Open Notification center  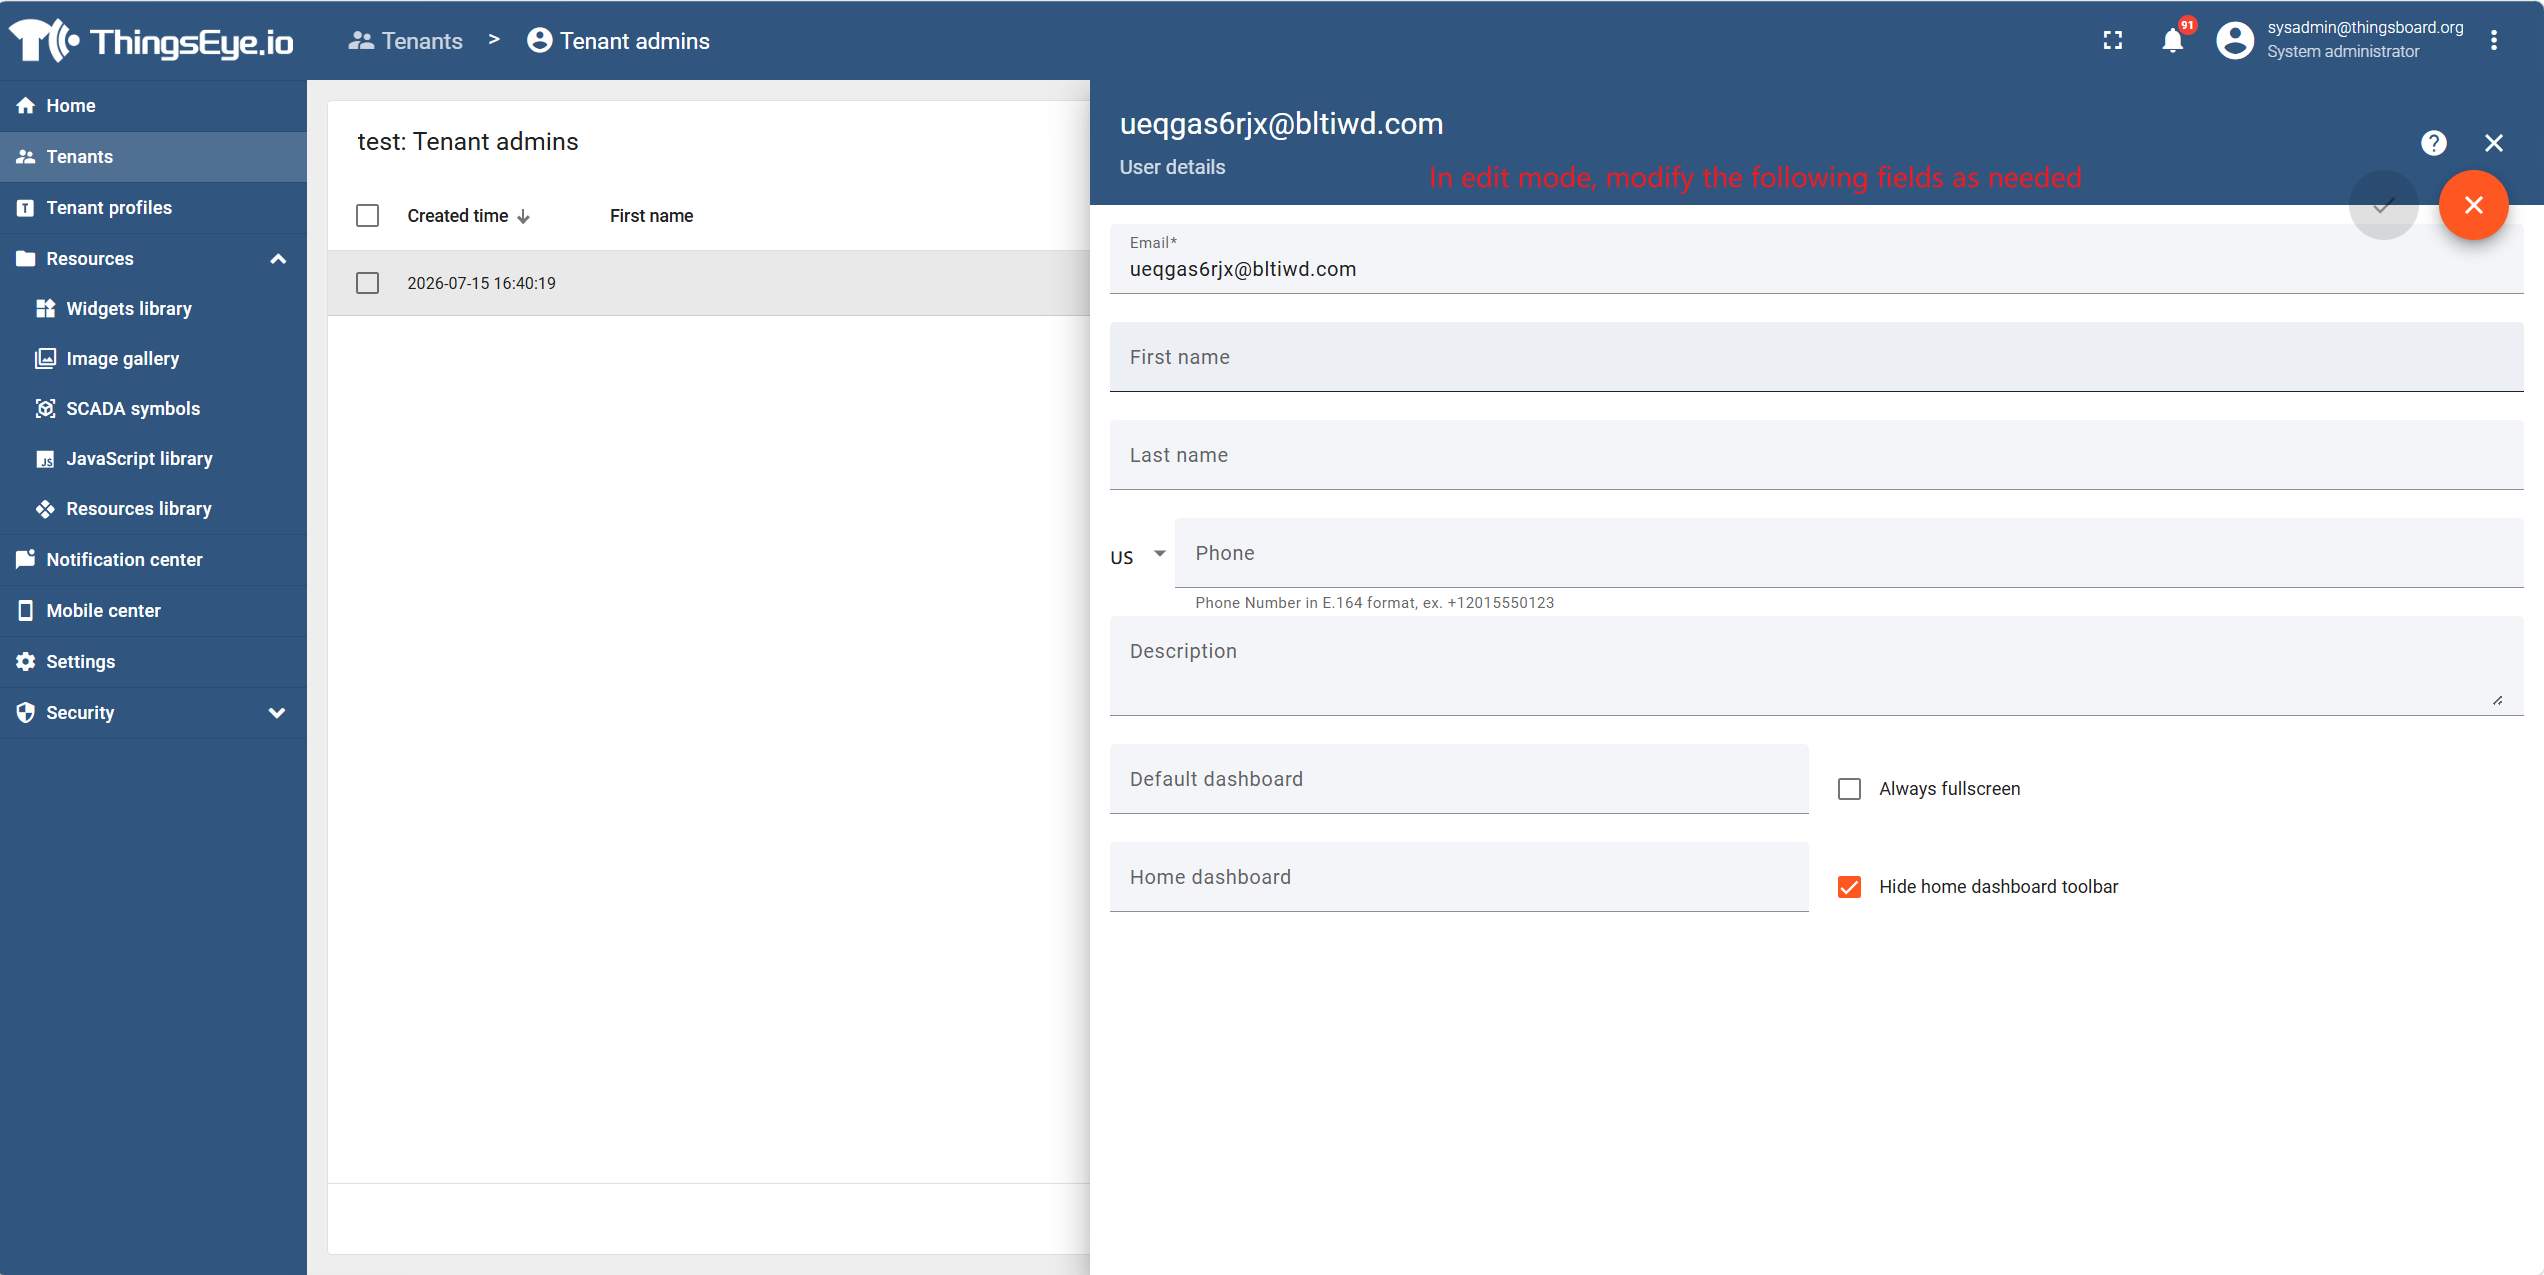[153, 560]
